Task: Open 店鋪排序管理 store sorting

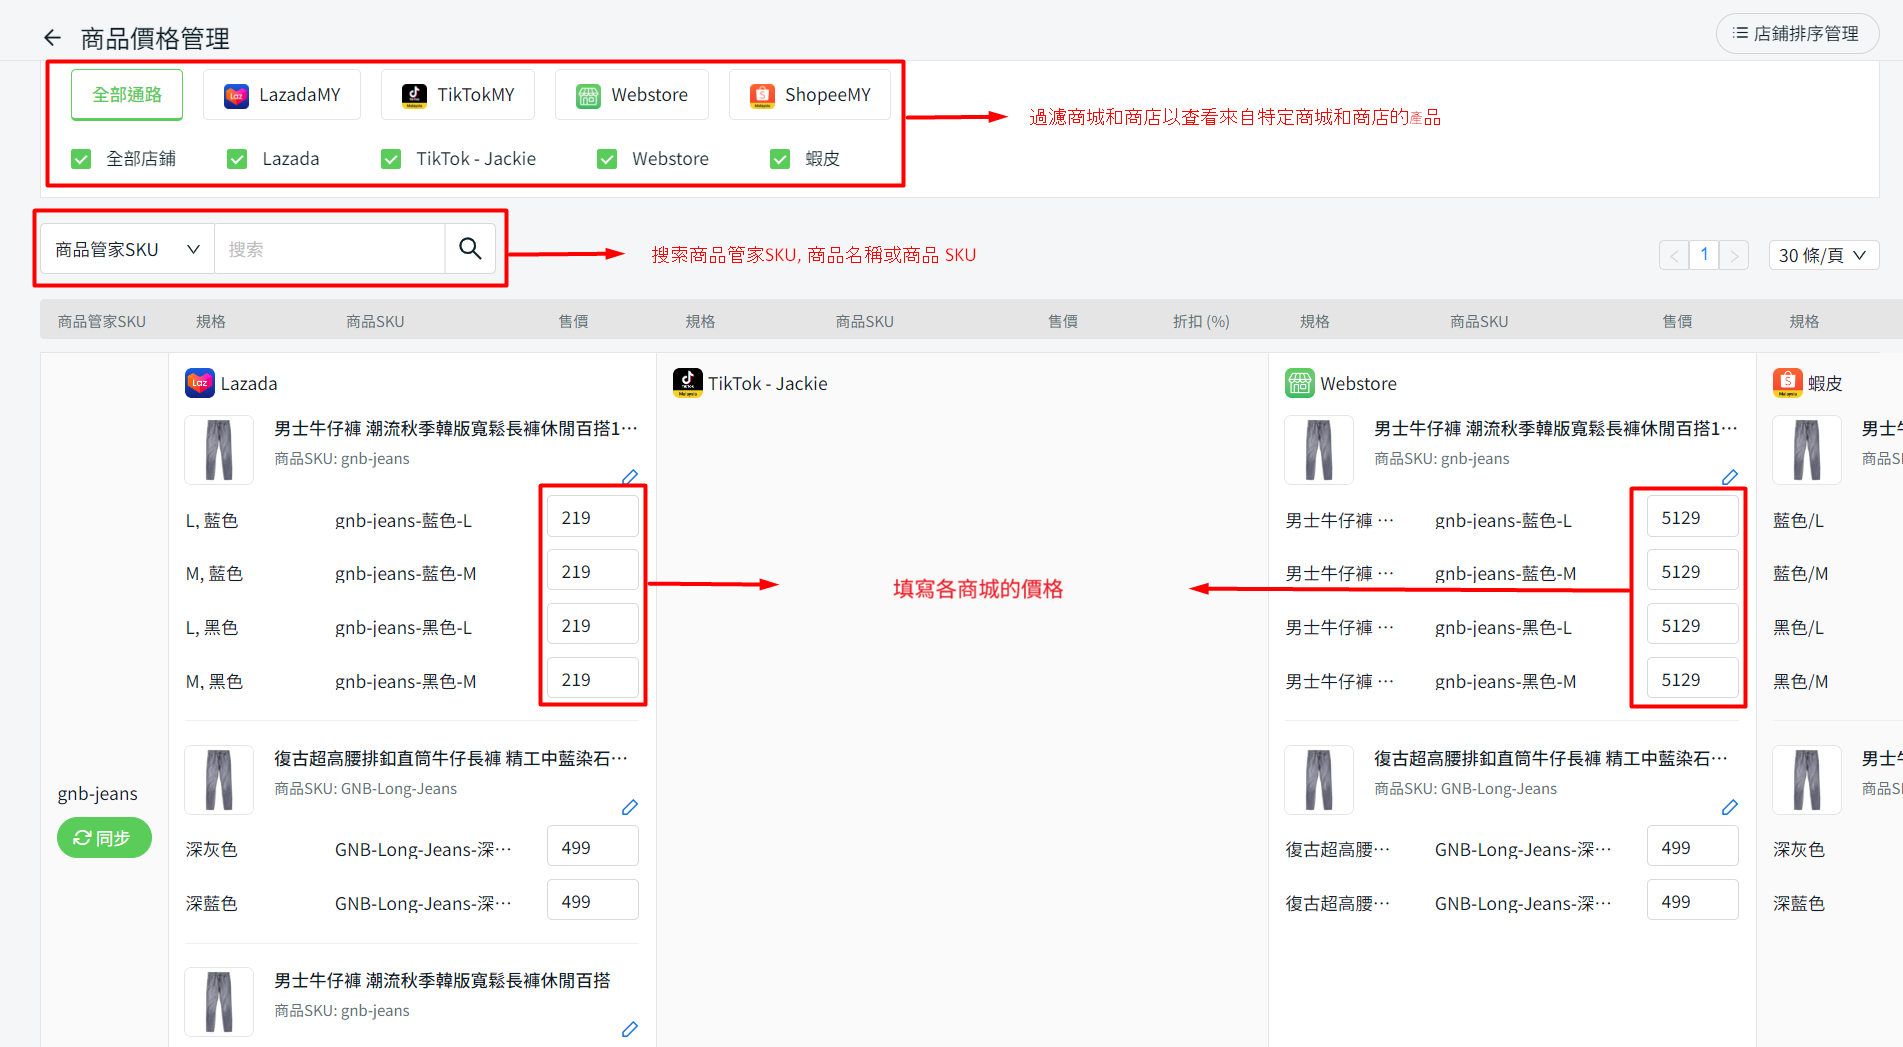Action: 1797,34
